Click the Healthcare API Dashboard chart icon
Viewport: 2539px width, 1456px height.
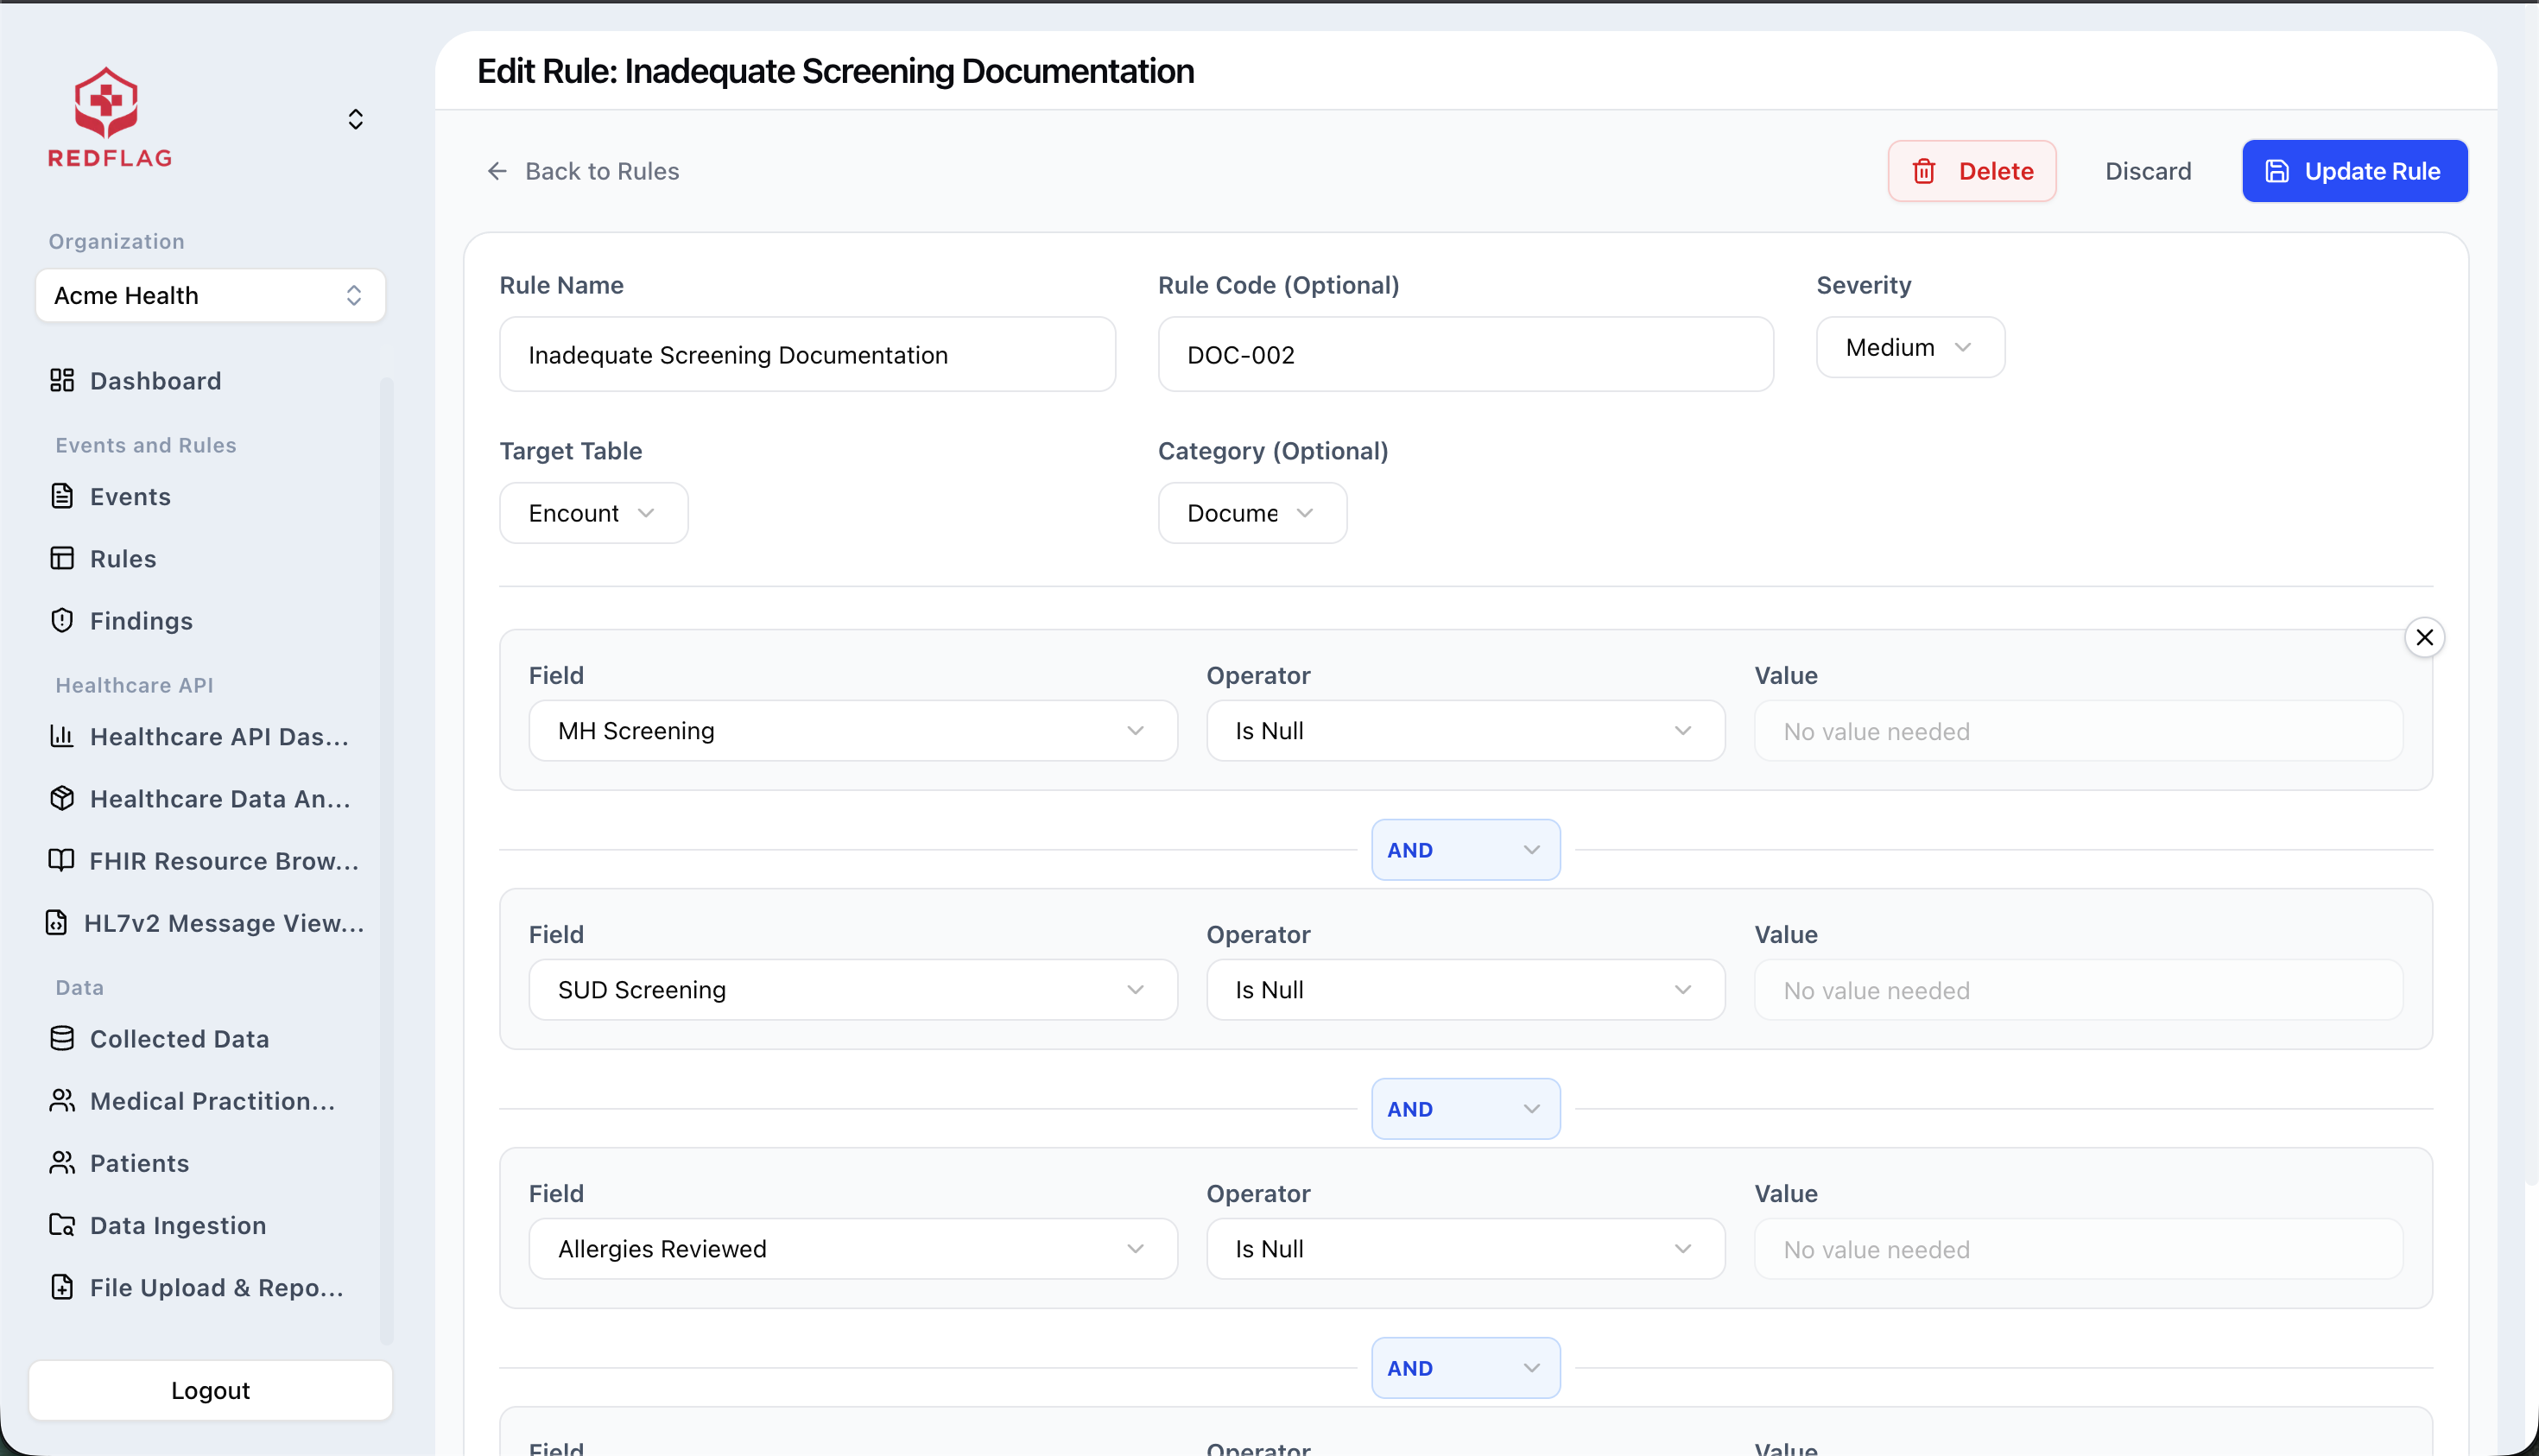62,736
